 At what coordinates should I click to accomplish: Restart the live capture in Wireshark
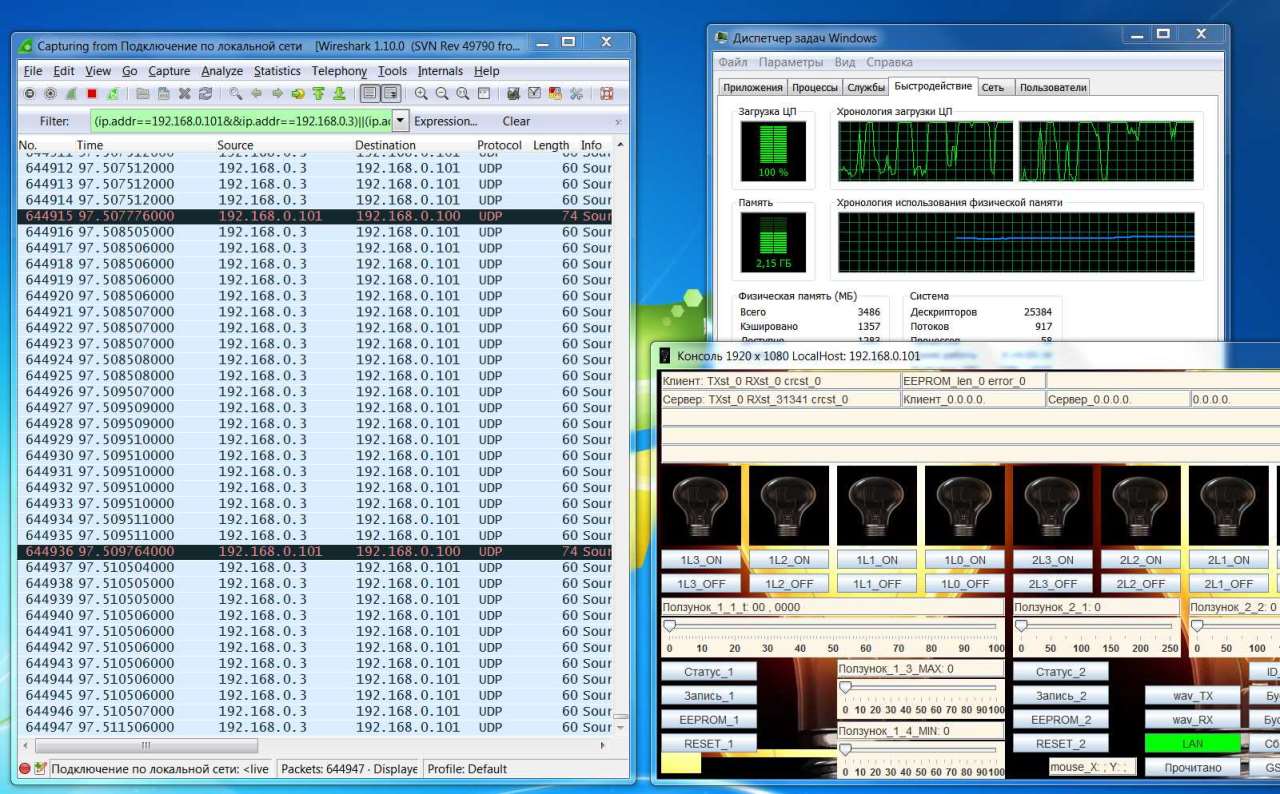[113, 94]
